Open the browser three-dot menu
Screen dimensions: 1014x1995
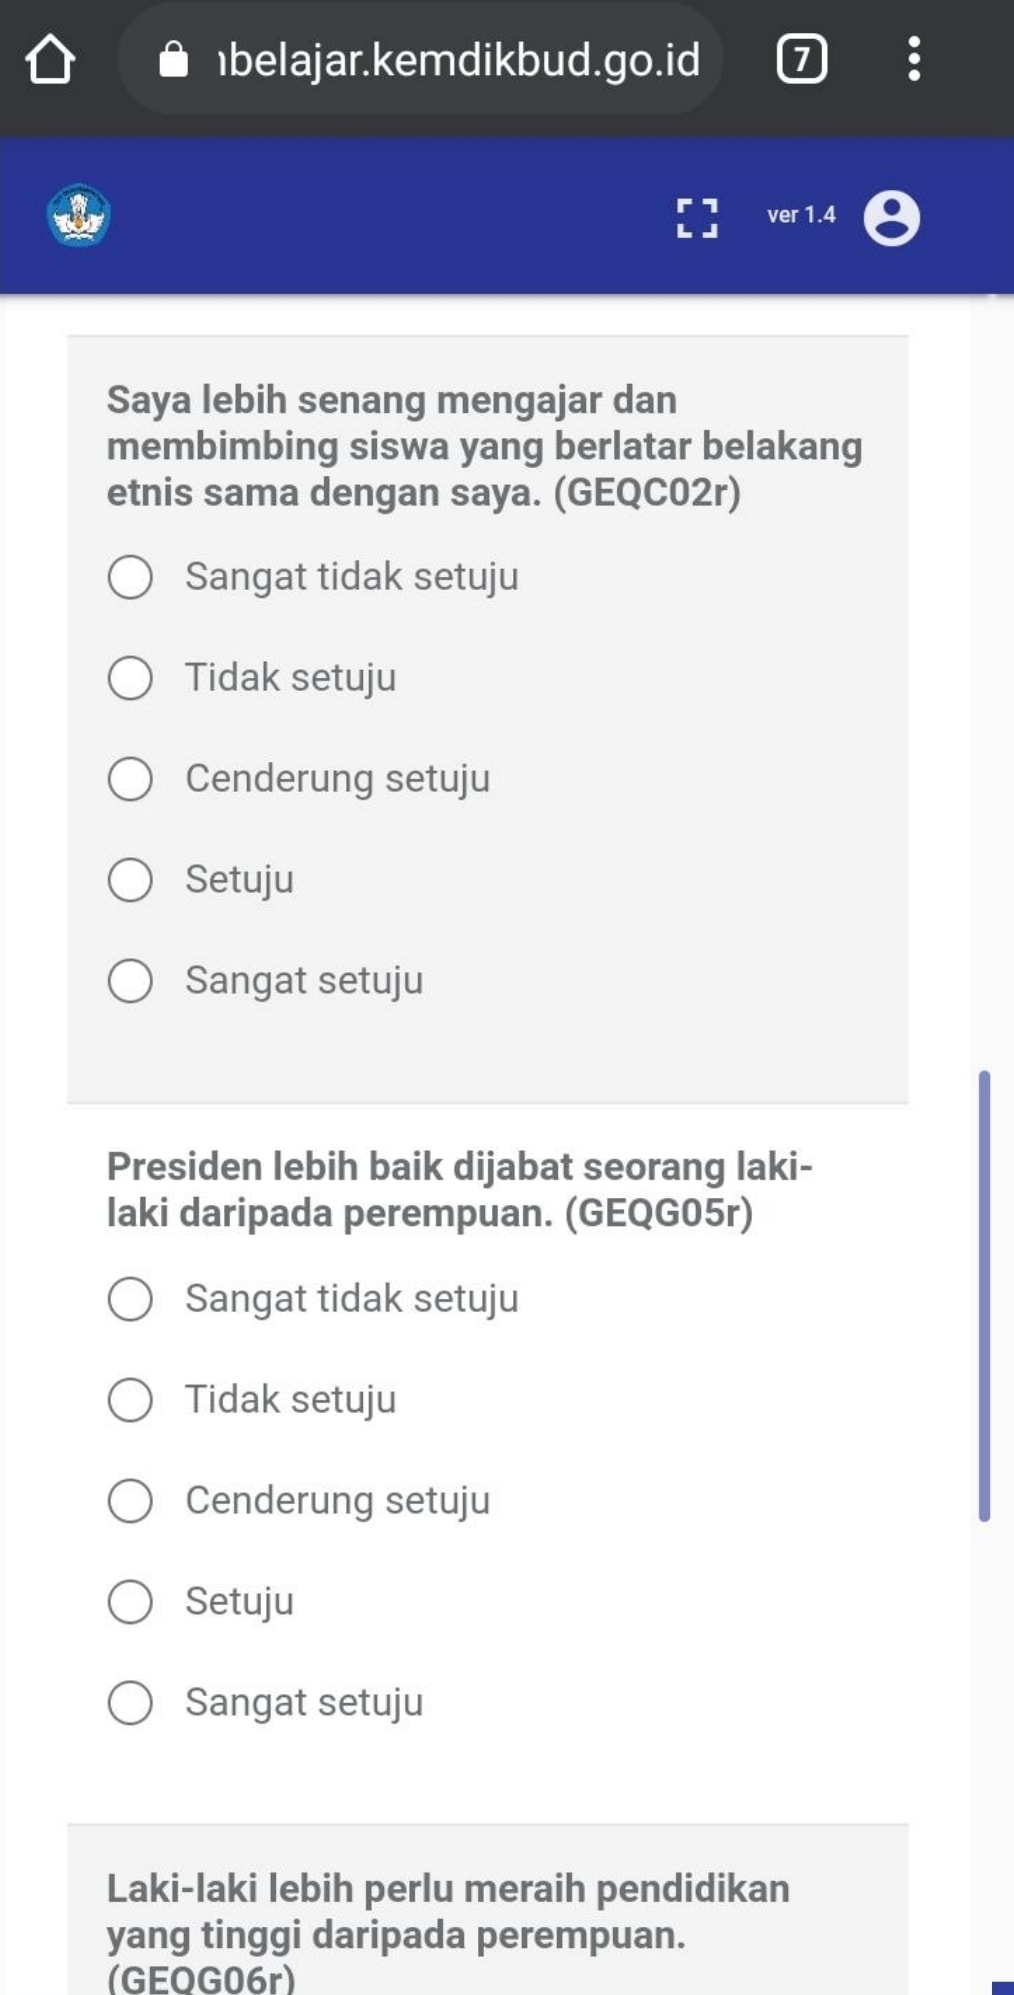(x=913, y=59)
